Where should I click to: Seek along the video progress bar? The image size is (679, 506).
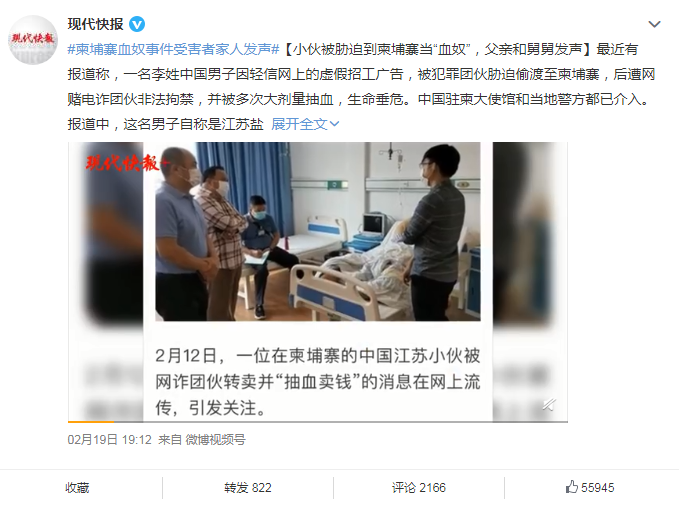[x=317, y=421]
